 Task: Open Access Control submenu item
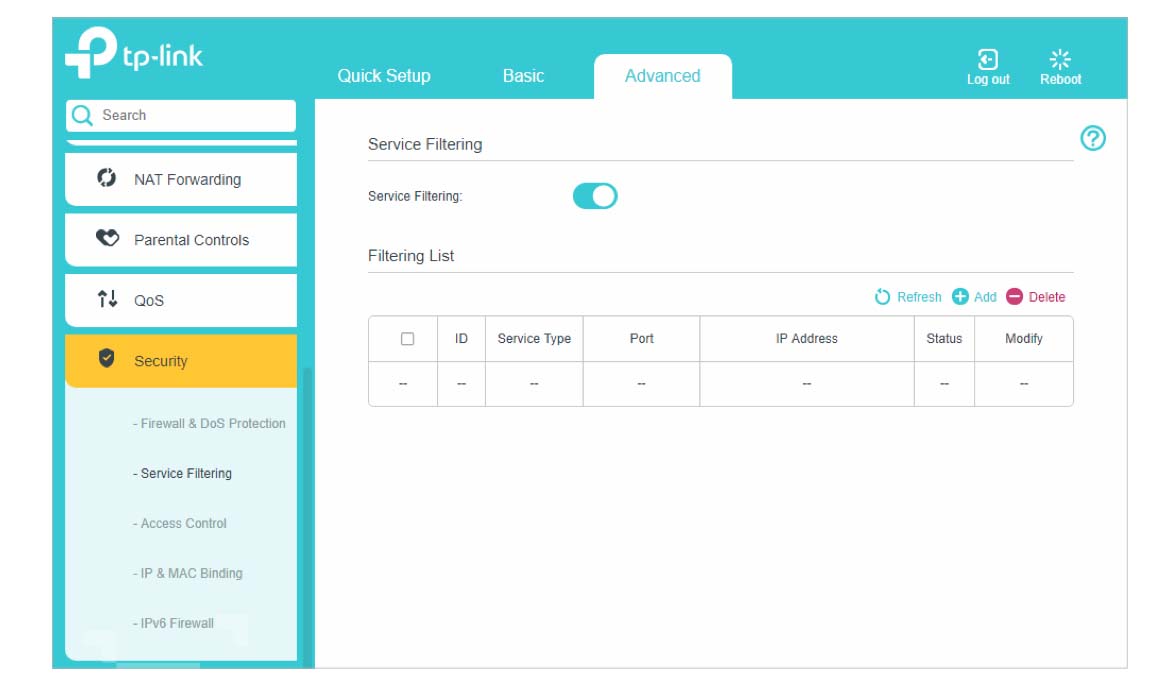pyautogui.click(x=180, y=523)
